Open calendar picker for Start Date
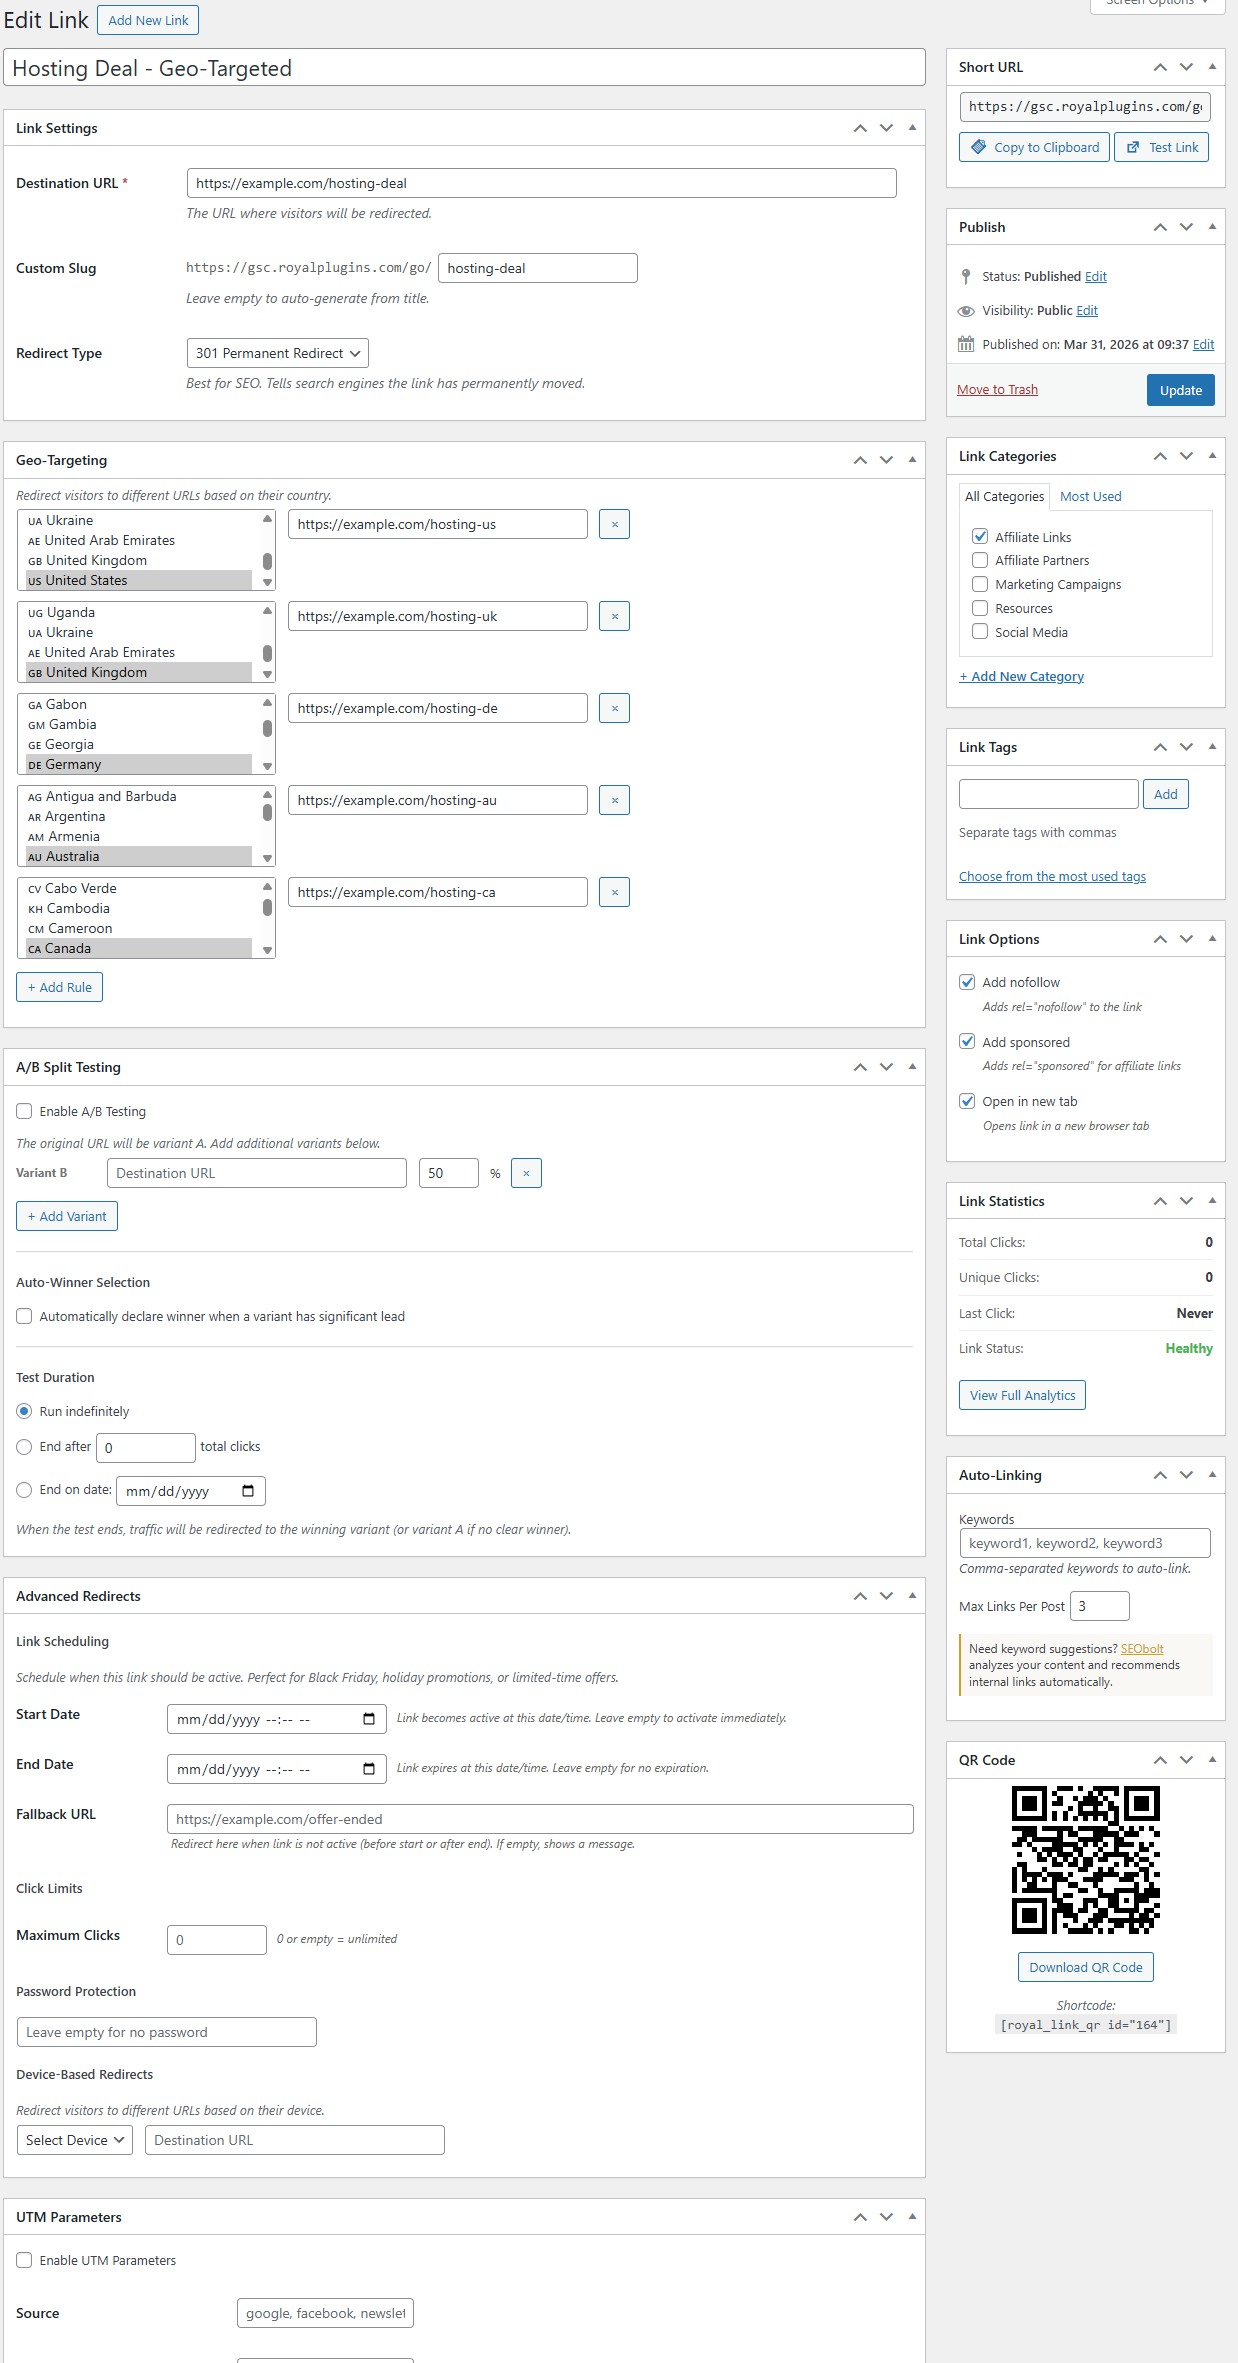 coord(368,1719)
